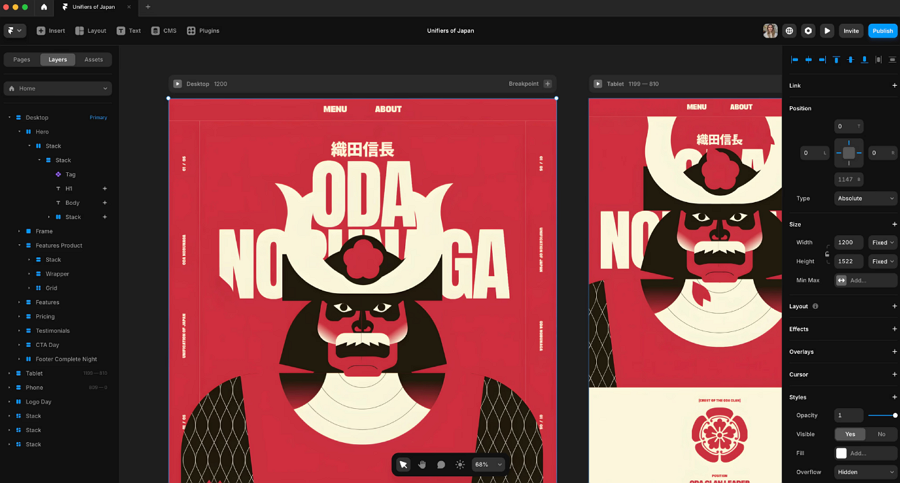Viewport: 900px width, 483px height.
Task: Open the 68% zoom dropdown
Action: coord(488,465)
